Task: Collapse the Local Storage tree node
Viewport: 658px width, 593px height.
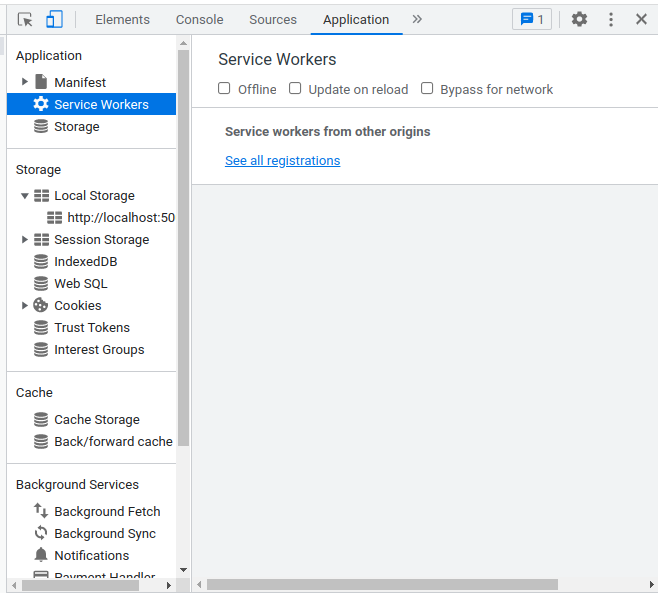Action: coord(25,196)
